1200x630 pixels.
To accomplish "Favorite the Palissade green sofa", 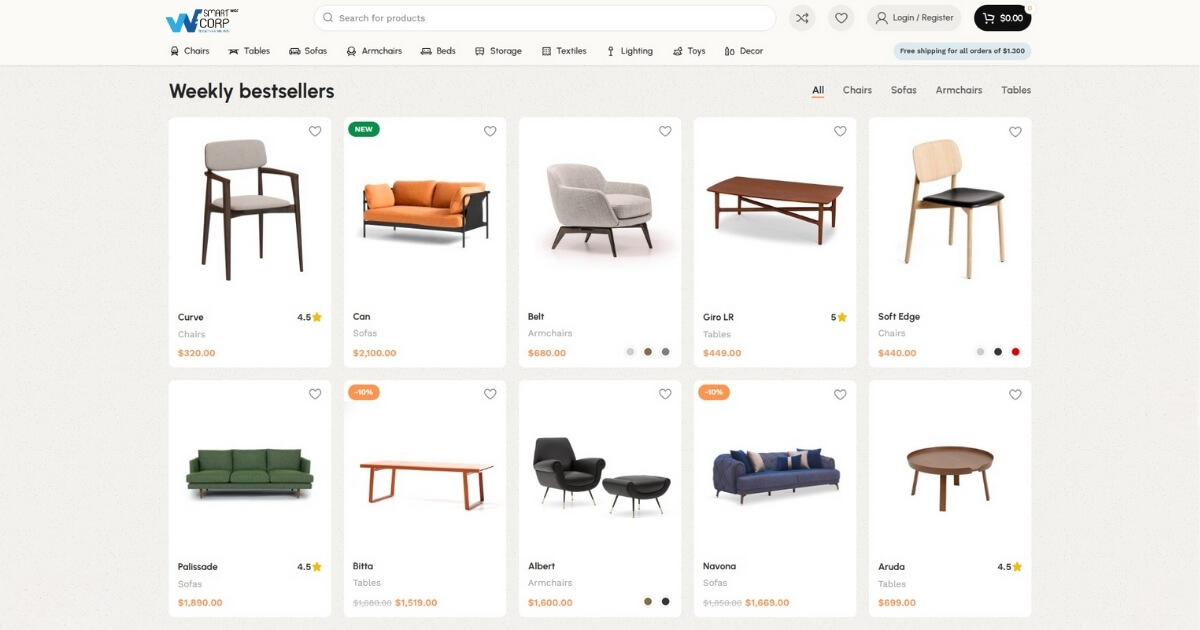I will [x=315, y=394].
